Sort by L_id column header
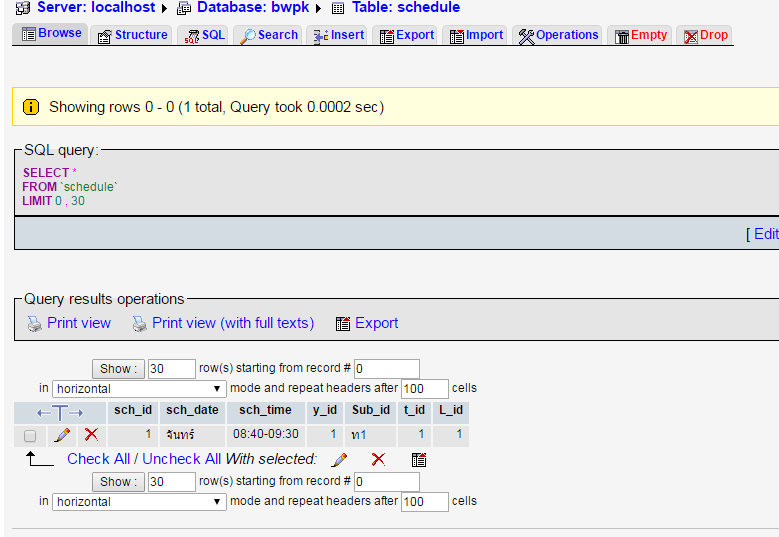 451,410
